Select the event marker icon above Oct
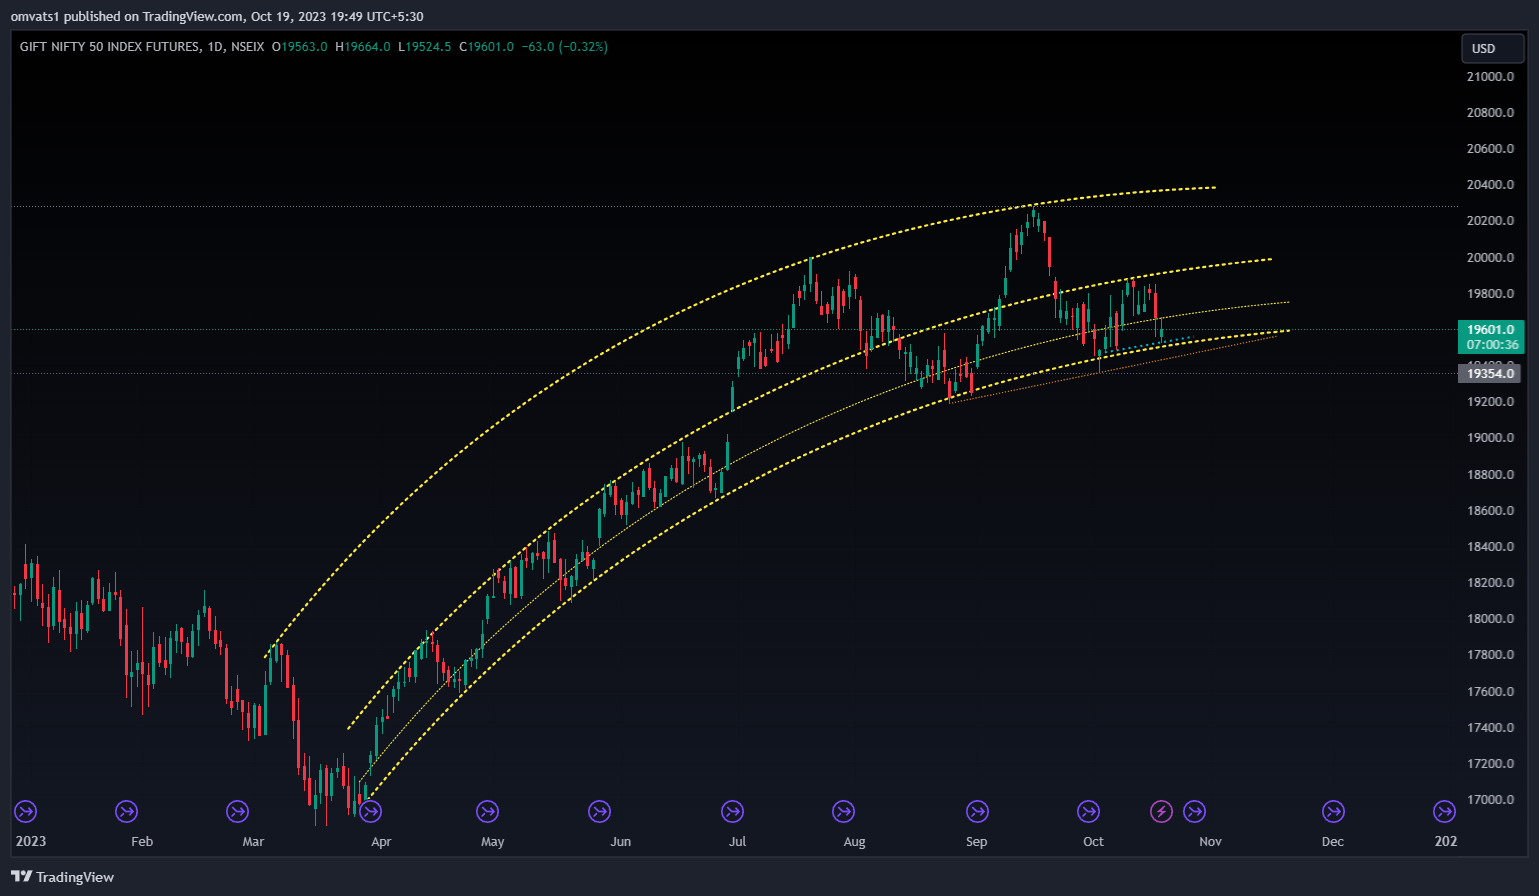This screenshot has width=1539, height=896. point(1088,811)
